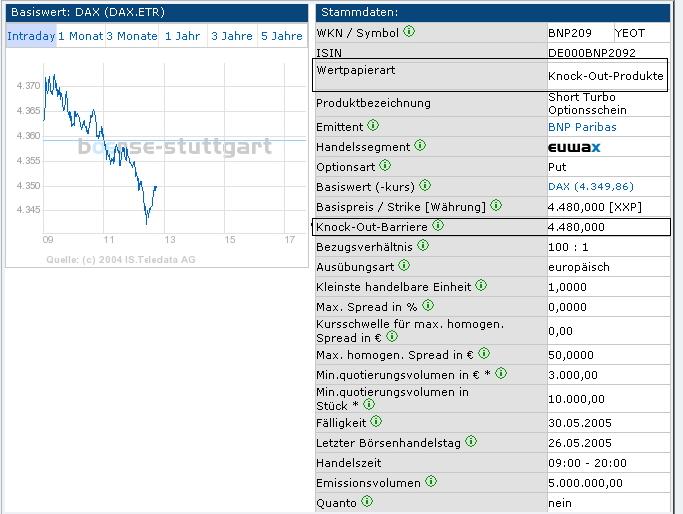Viewport: 683px width, 514px height.
Task: Select the Intraday chart tab
Action: (x=31, y=36)
